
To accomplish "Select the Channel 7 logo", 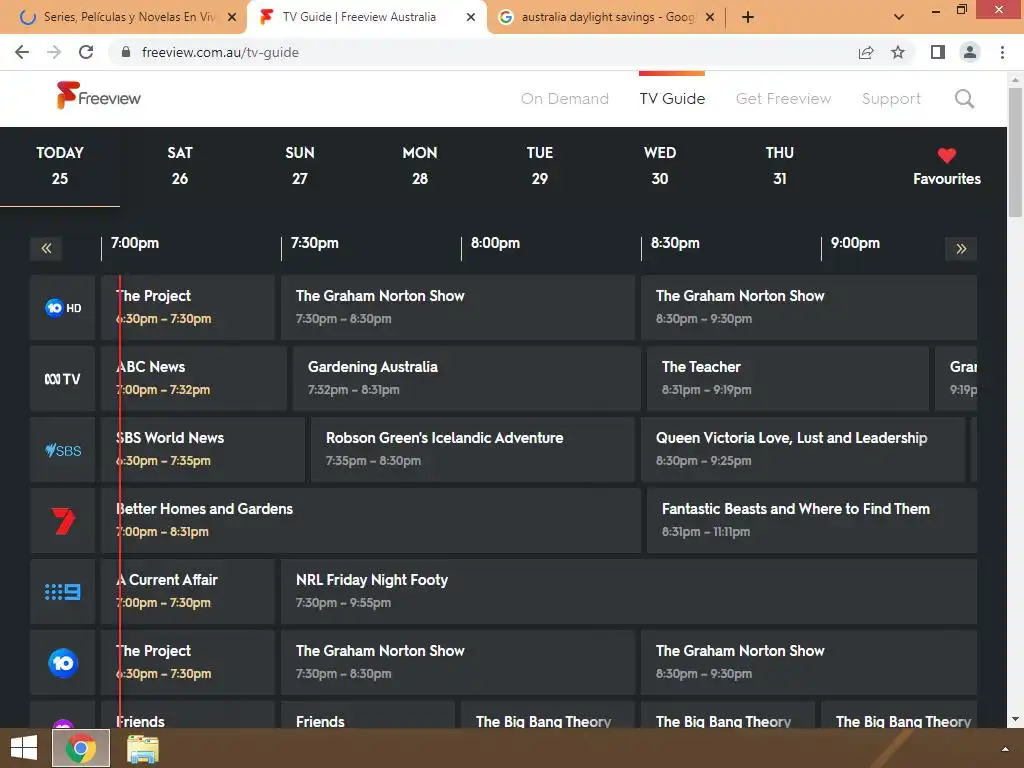I will [x=63, y=520].
